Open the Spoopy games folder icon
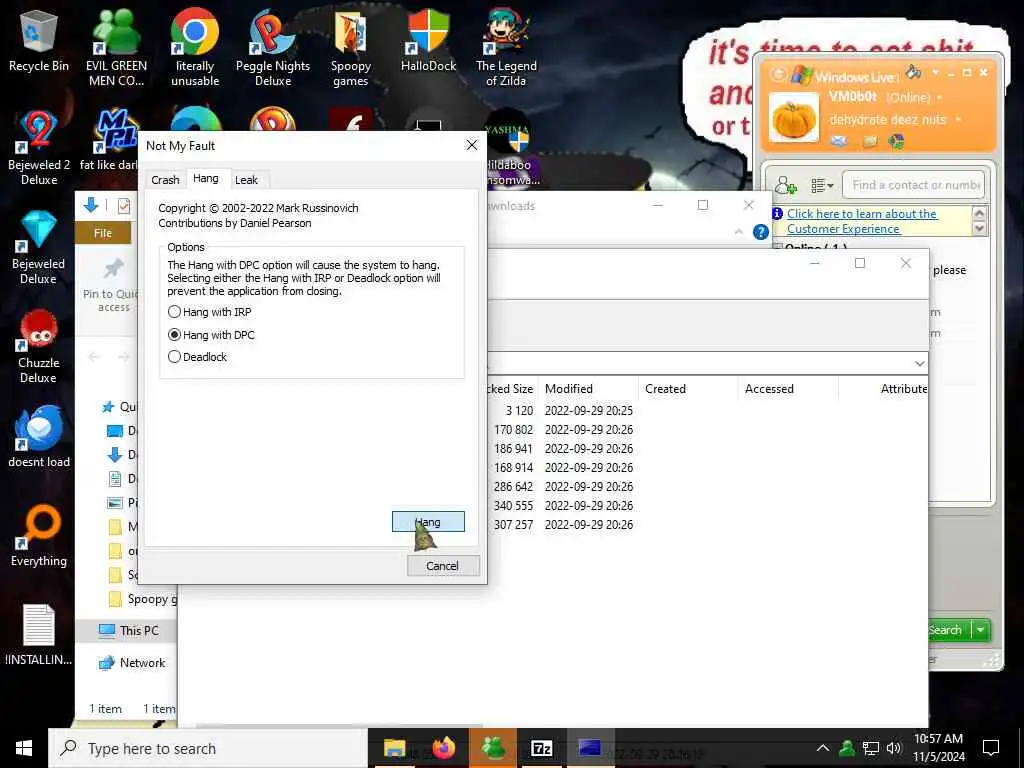 [351, 48]
